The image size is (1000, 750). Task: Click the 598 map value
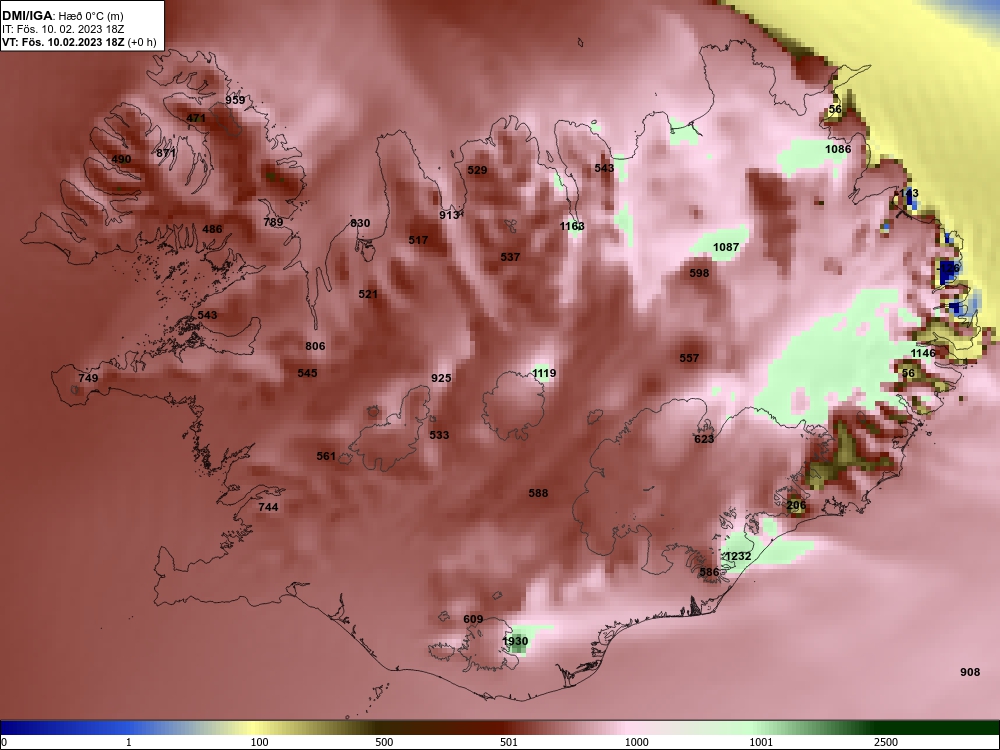point(700,274)
